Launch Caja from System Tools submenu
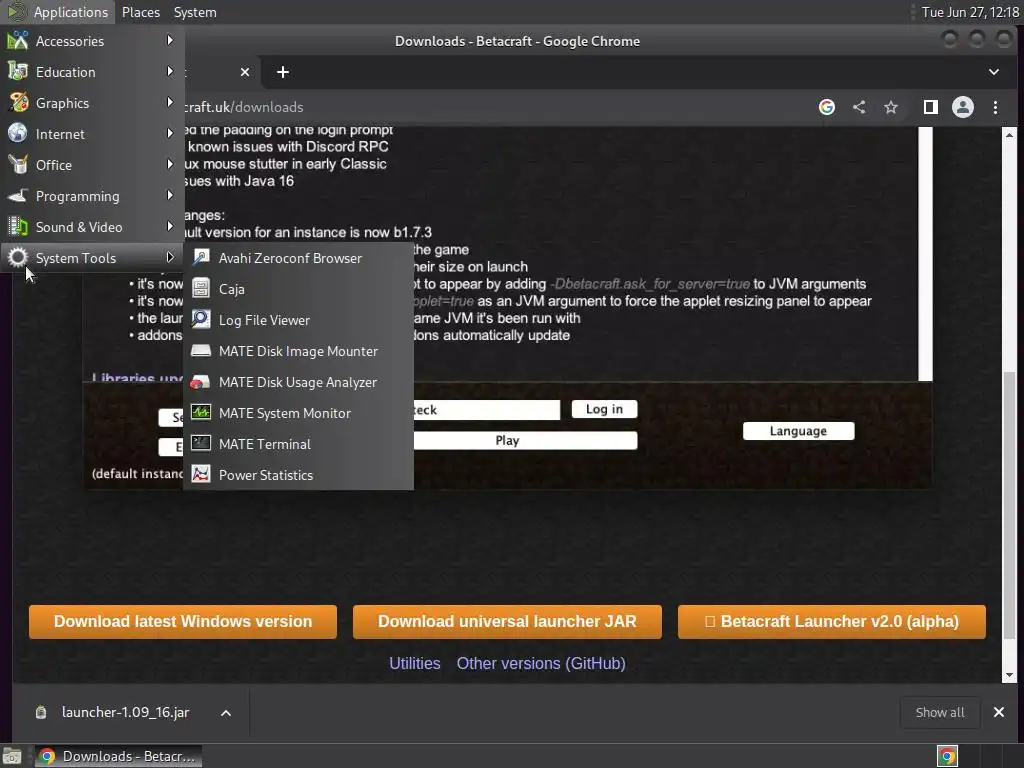The image size is (1024, 768). 298,289
